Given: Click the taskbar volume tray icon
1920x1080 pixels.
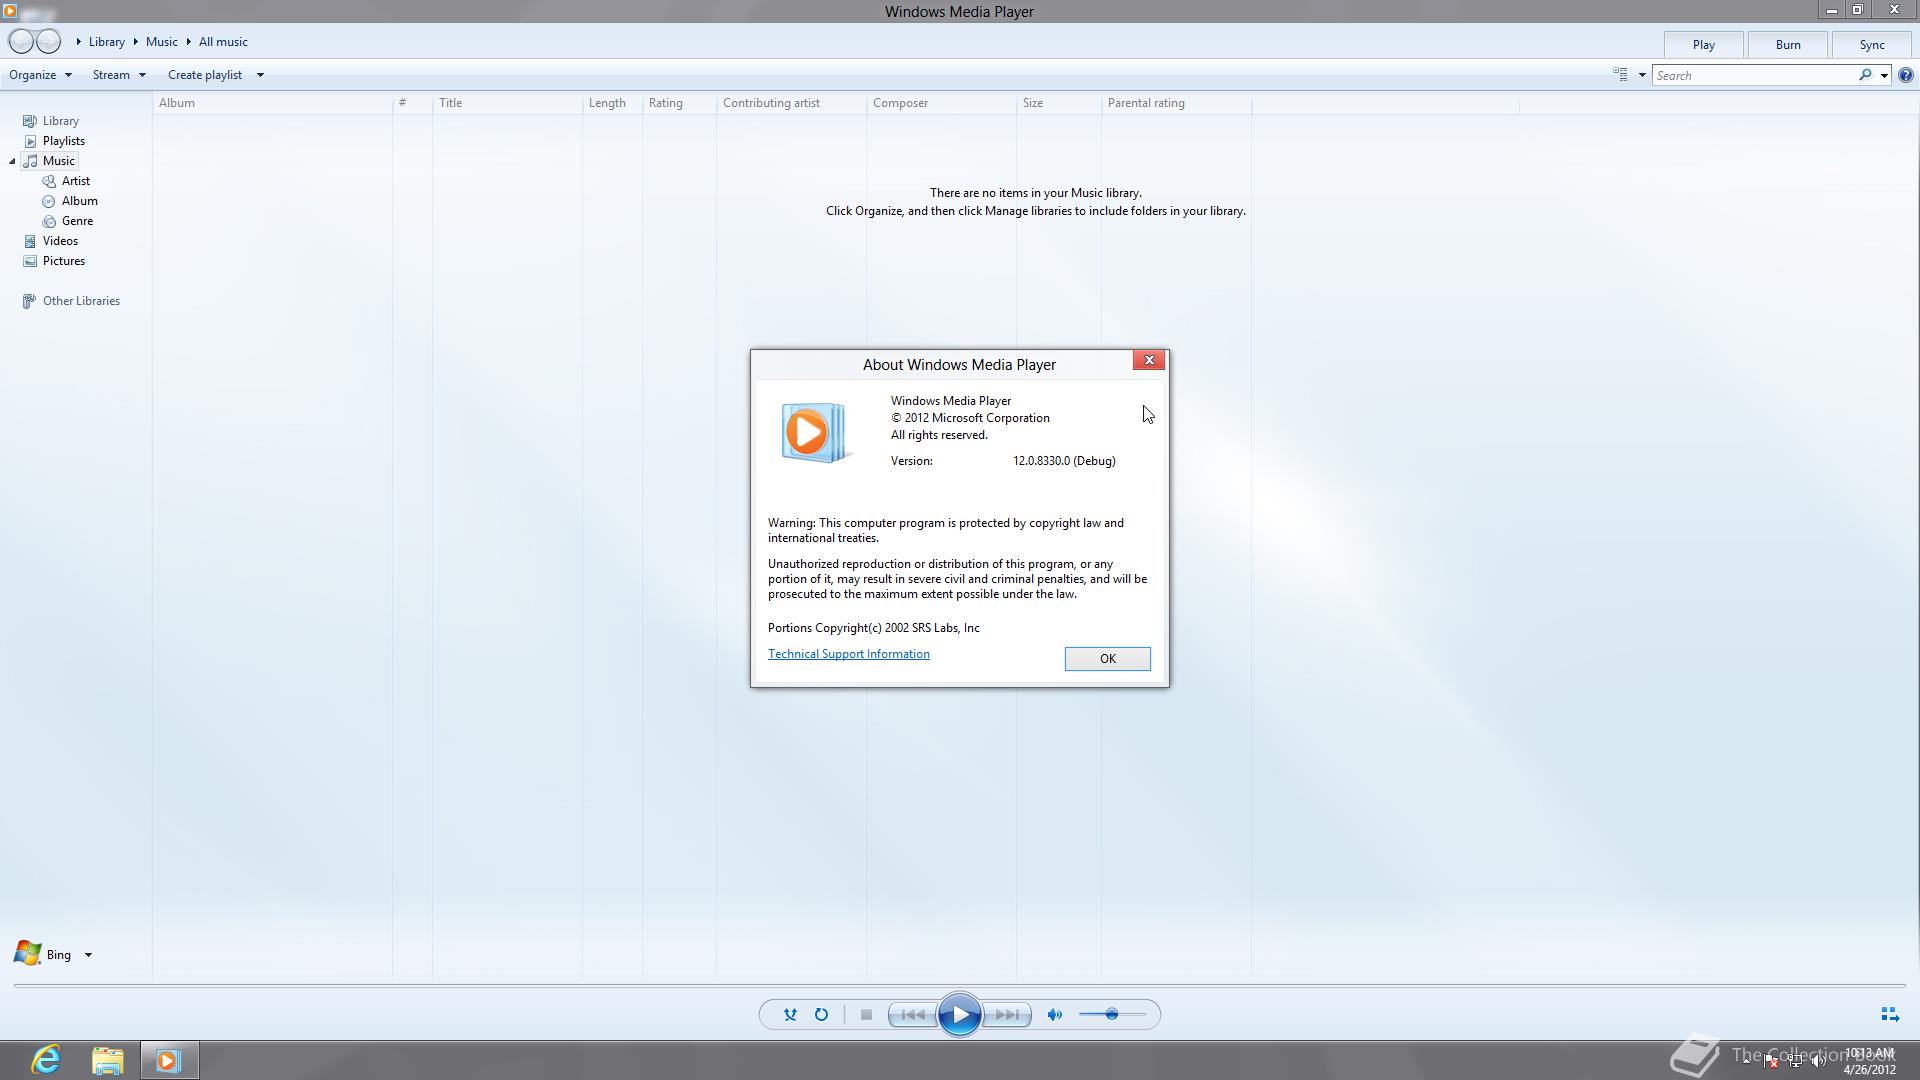Looking at the screenshot, I should pos(1818,1061).
